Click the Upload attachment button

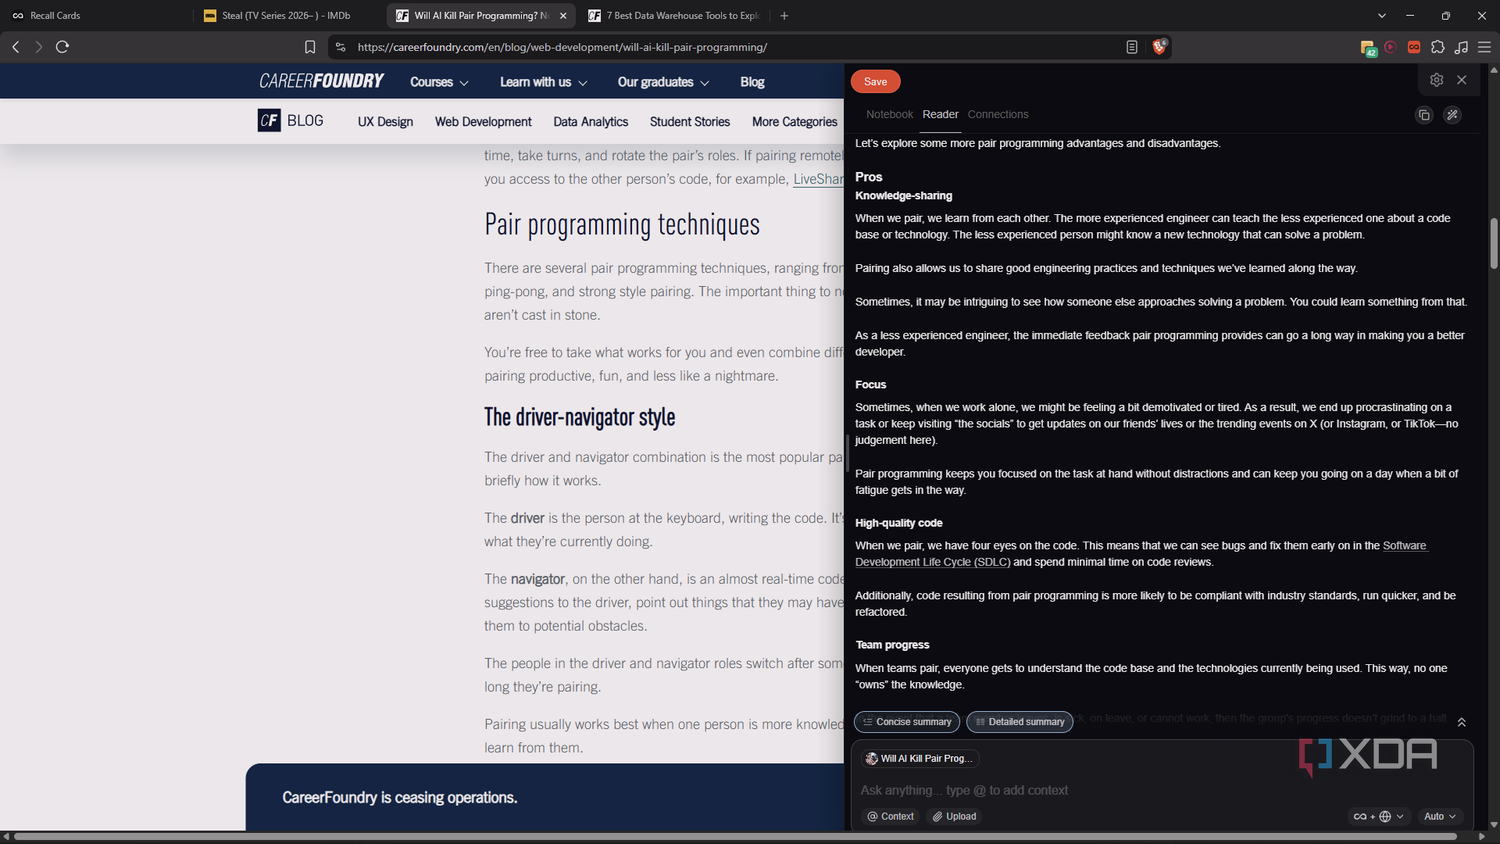[x=954, y=816]
